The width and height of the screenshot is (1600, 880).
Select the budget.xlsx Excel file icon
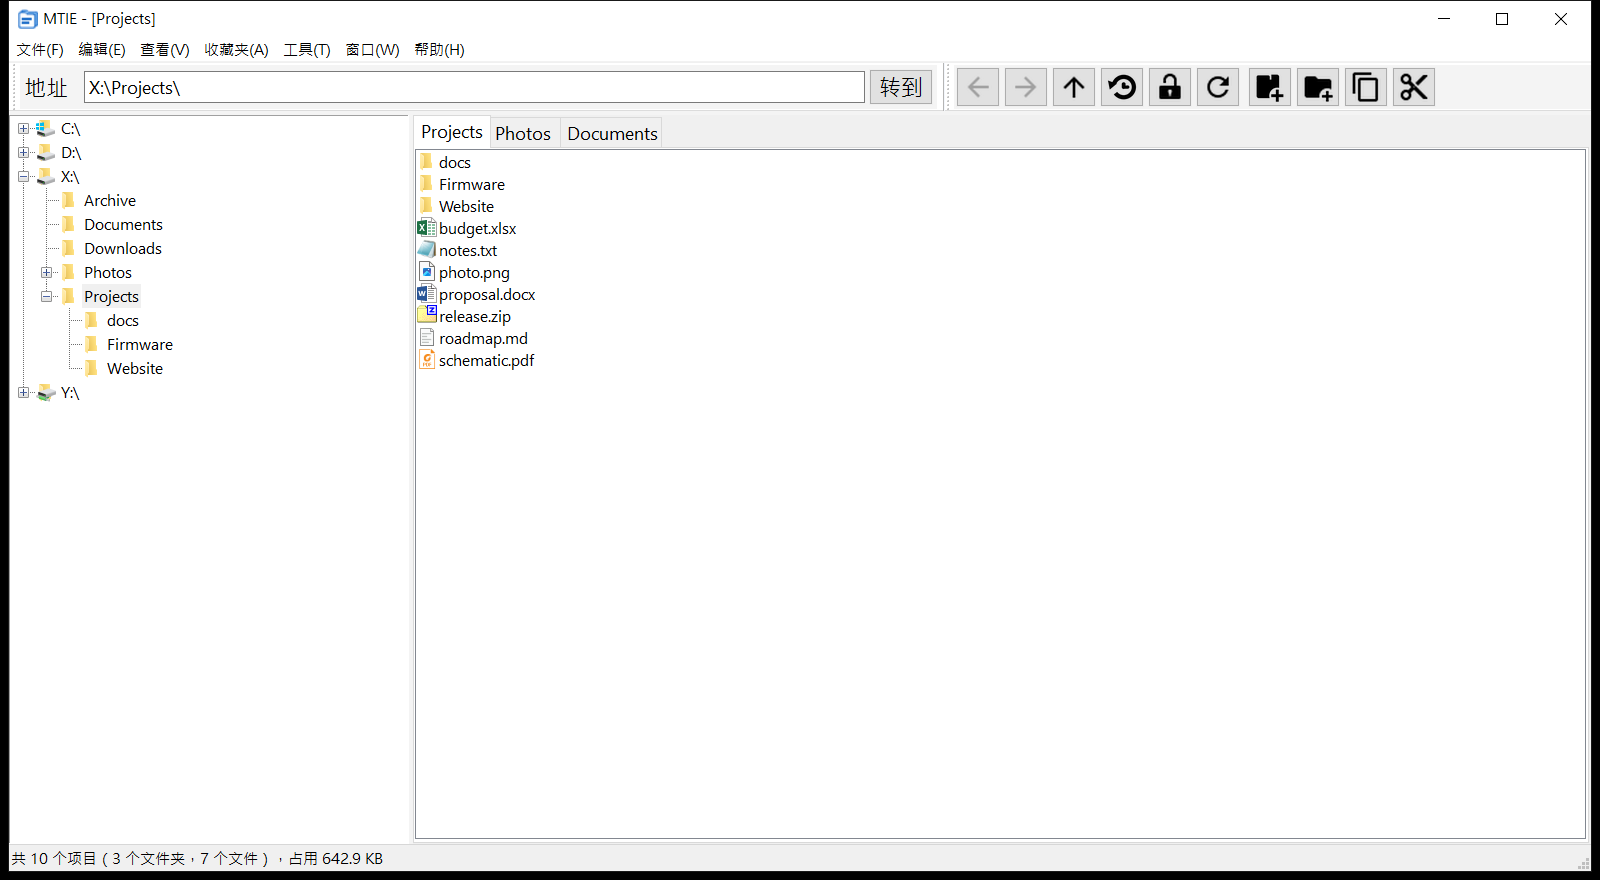(427, 228)
